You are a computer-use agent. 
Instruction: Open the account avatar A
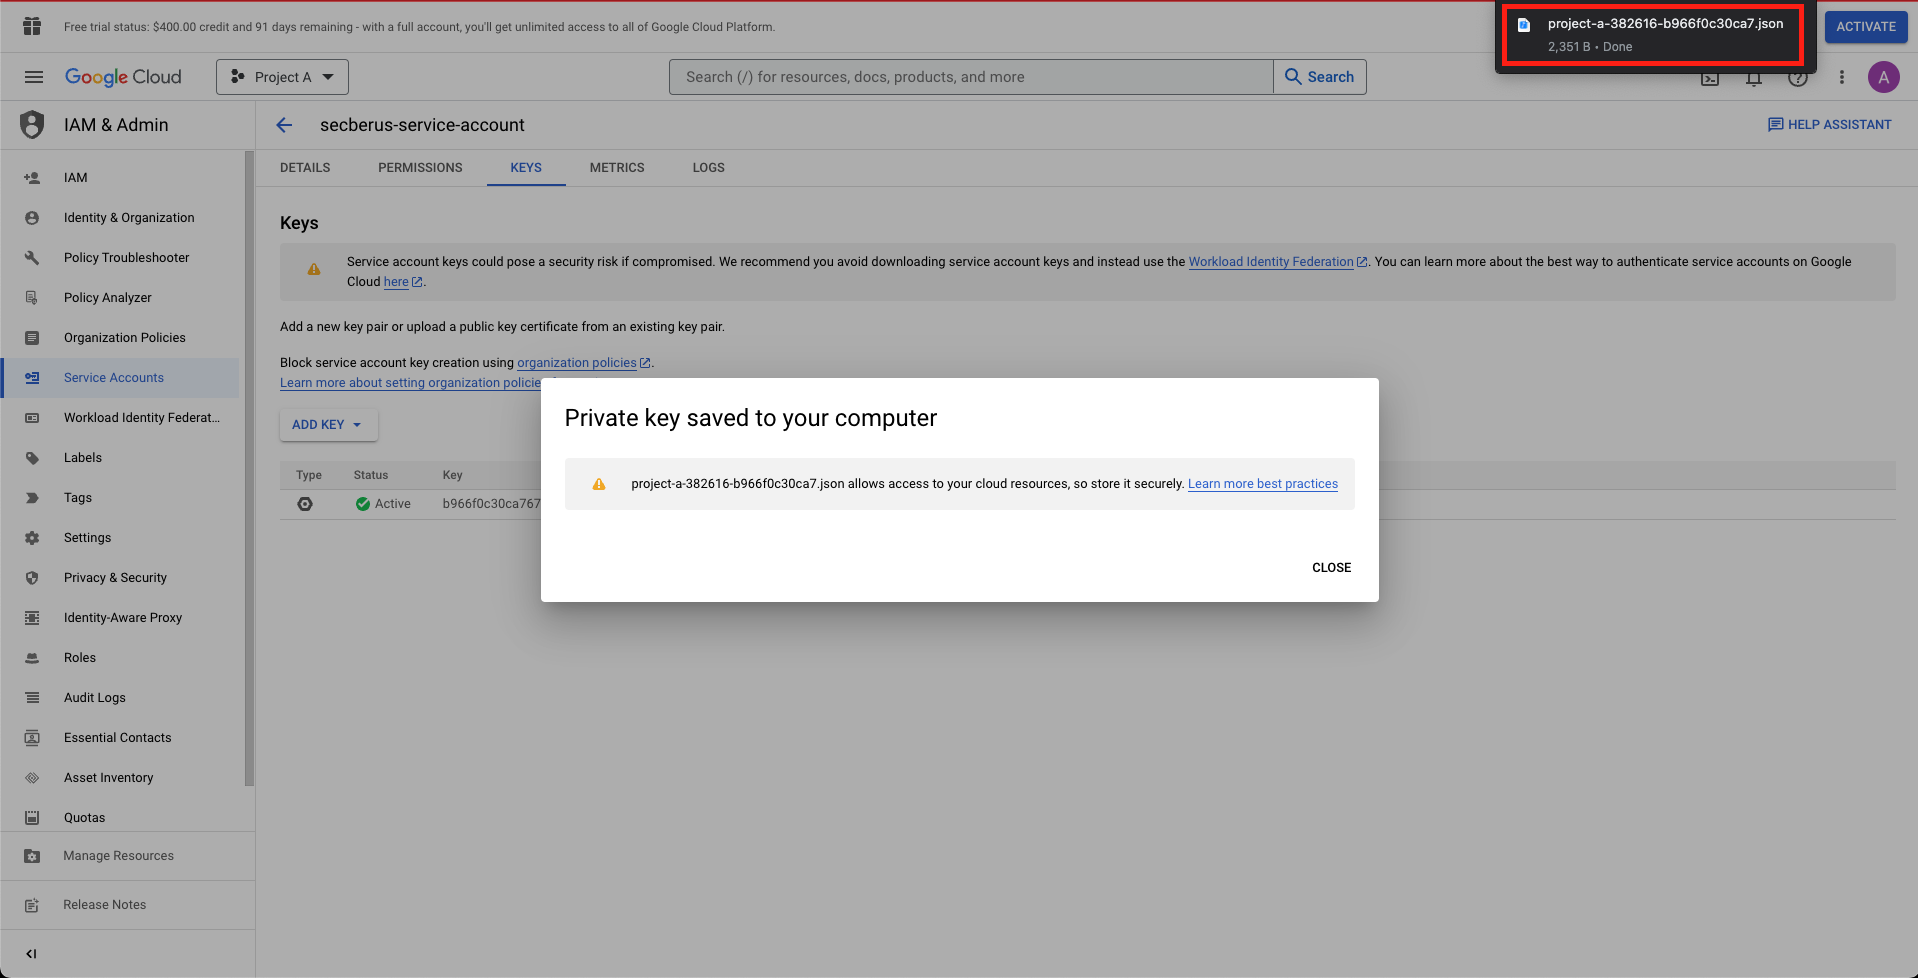pos(1884,77)
